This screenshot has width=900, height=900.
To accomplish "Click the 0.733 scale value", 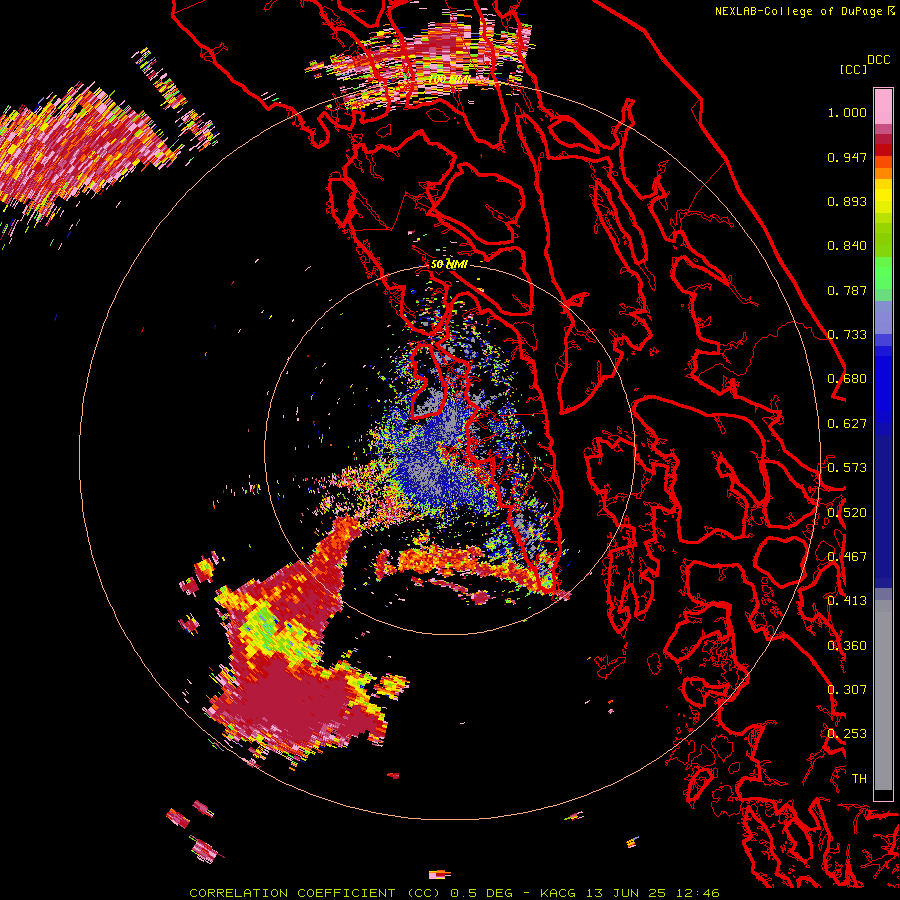I will point(847,335).
